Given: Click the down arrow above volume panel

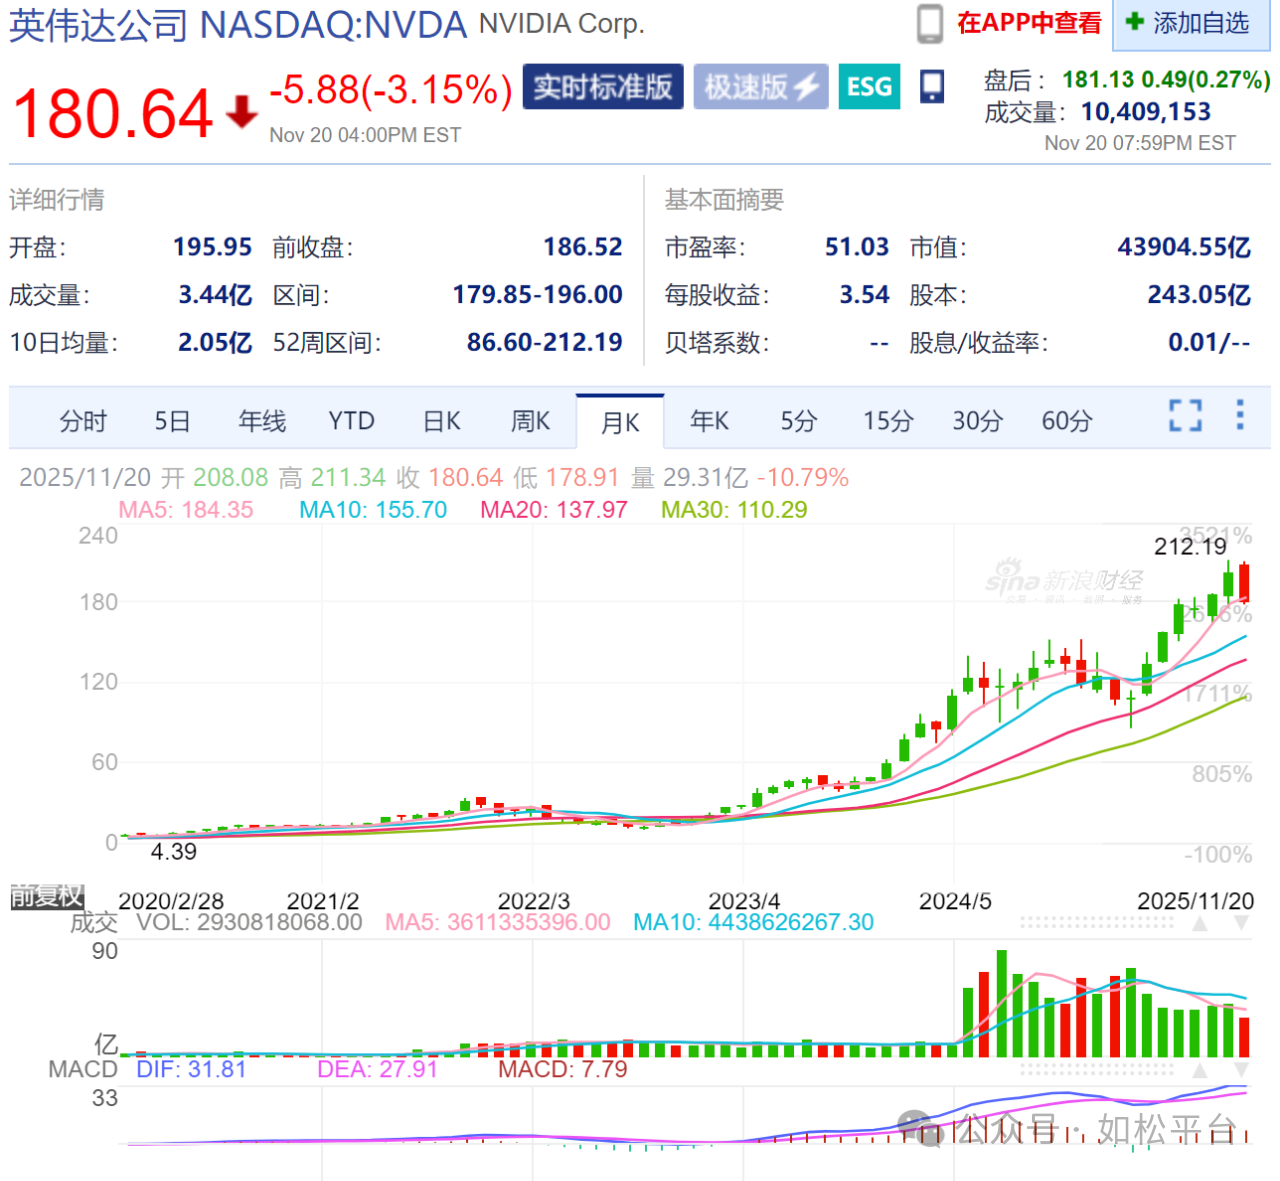Looking at the screenshot, I should click(x=1241, y=923).
